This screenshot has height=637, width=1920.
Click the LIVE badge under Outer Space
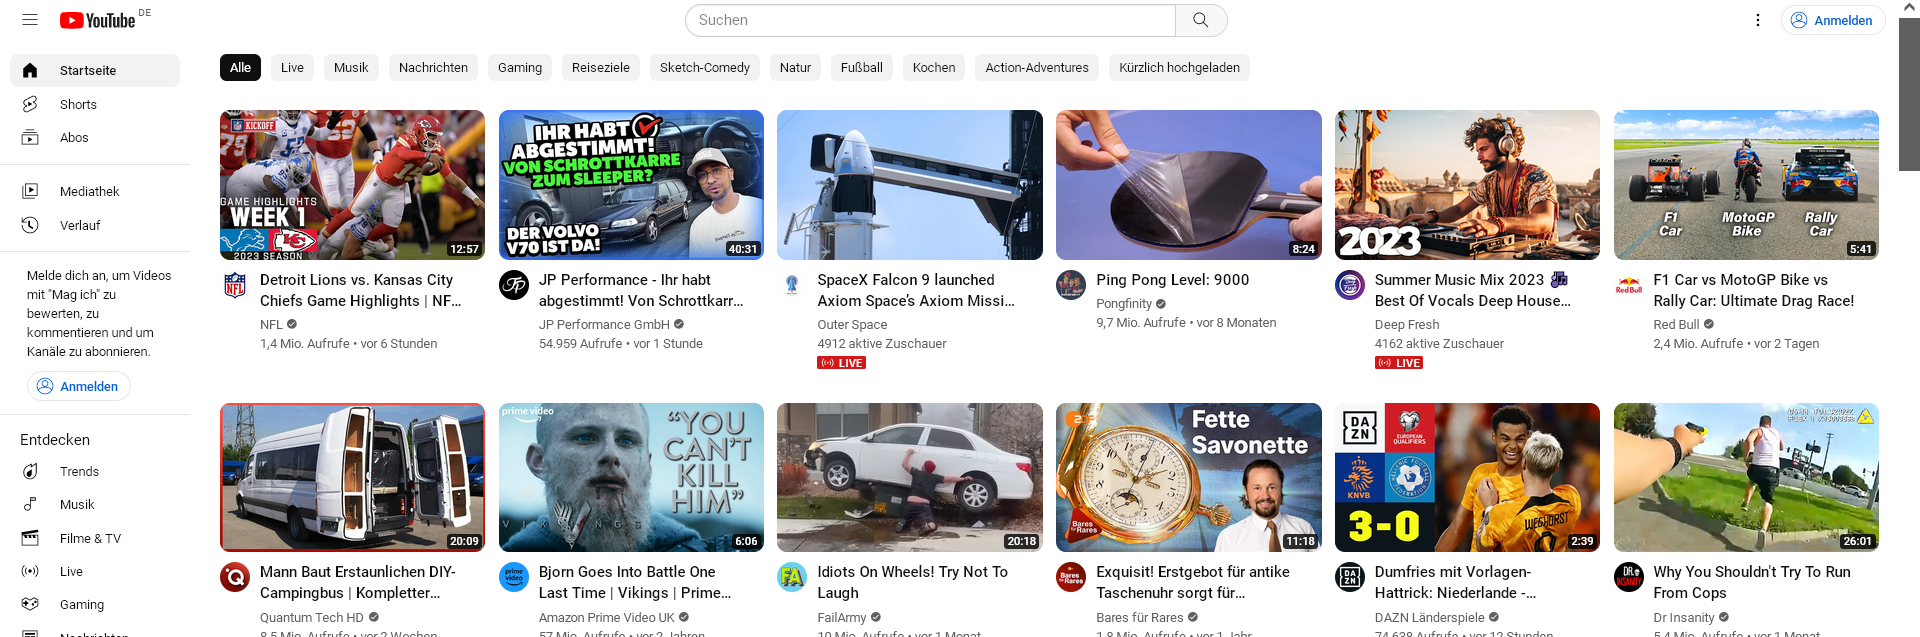pyautogui.click(x=842, y=363)
